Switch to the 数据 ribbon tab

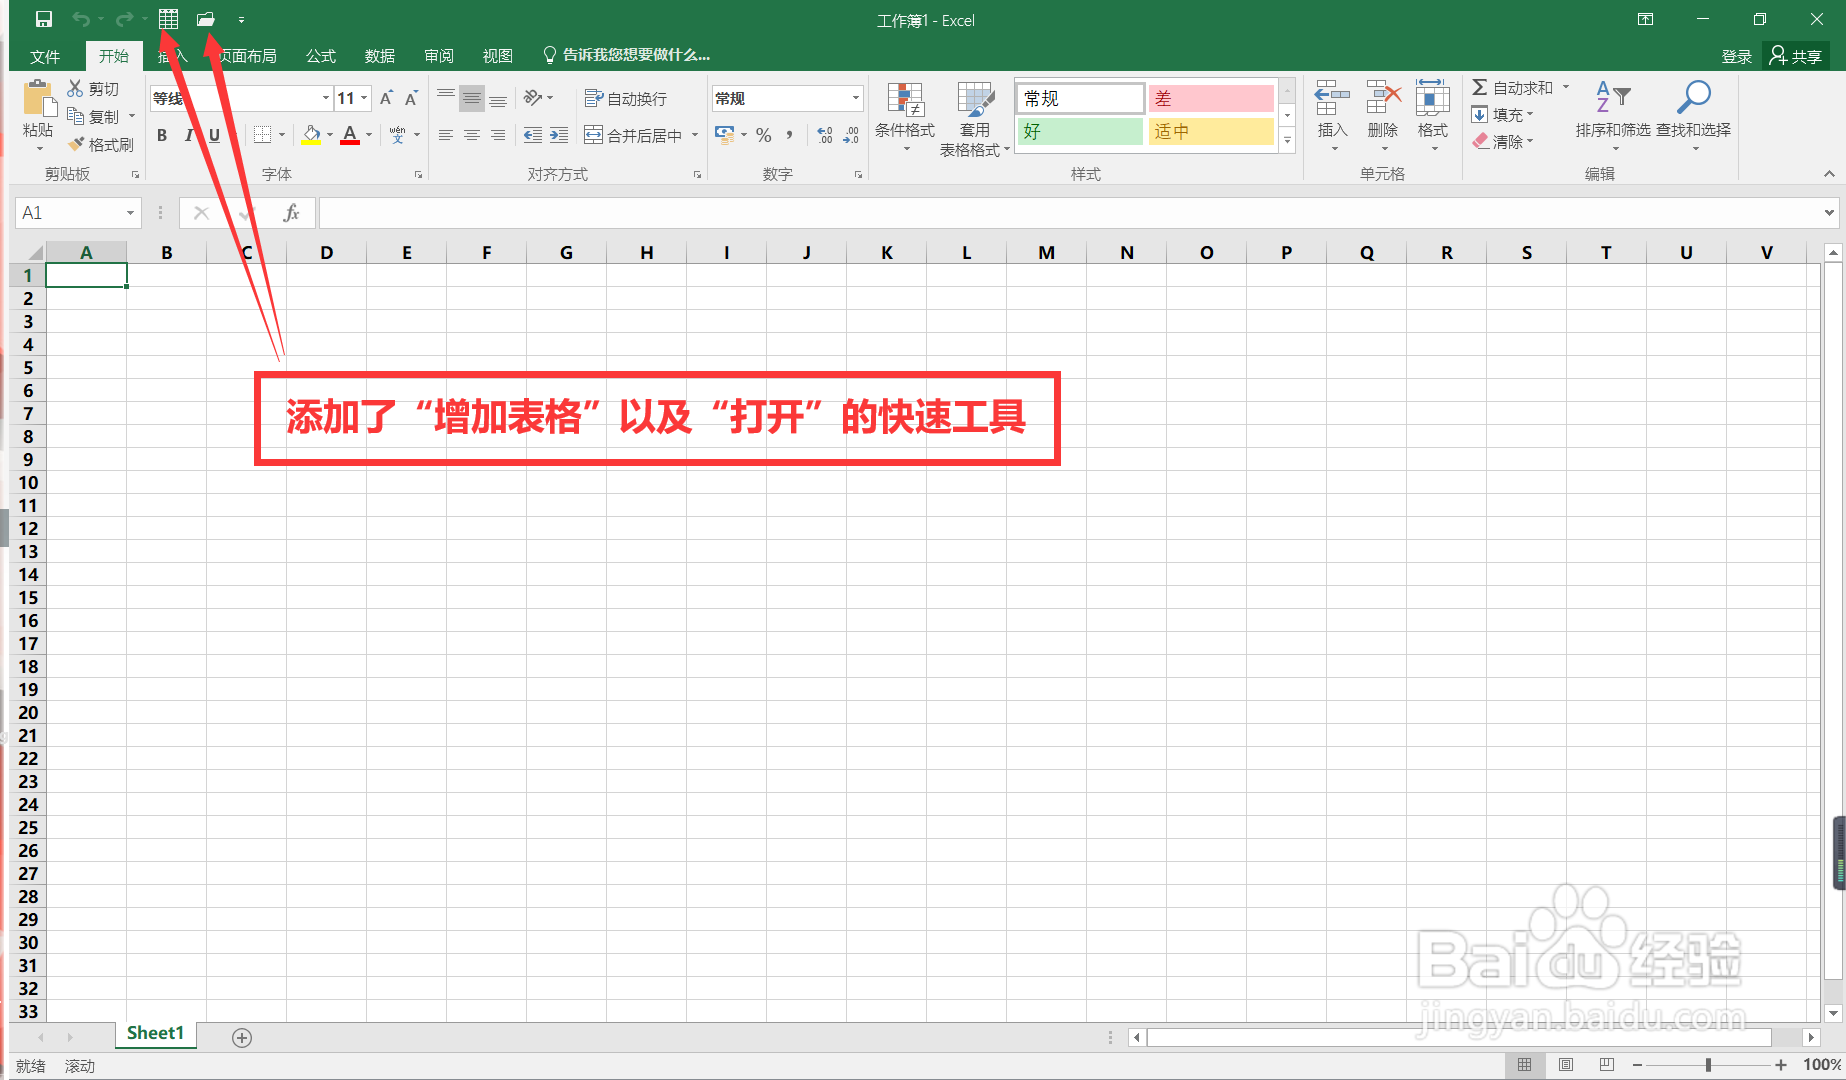click(x=379, y=55)
